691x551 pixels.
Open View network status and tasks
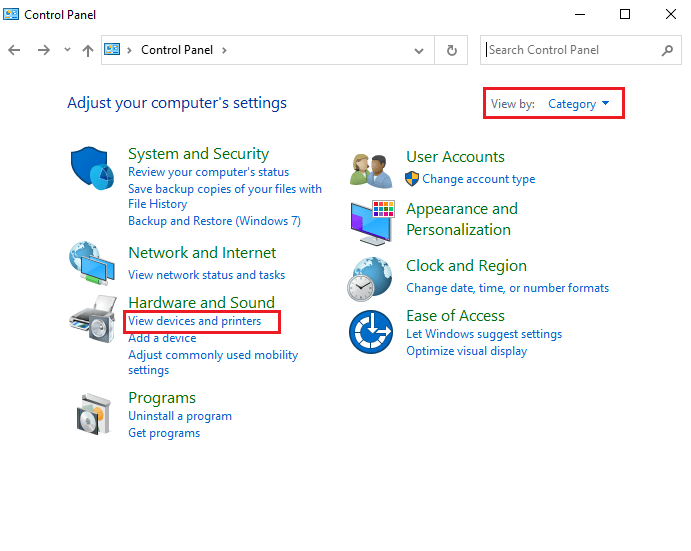click(206, 275)
